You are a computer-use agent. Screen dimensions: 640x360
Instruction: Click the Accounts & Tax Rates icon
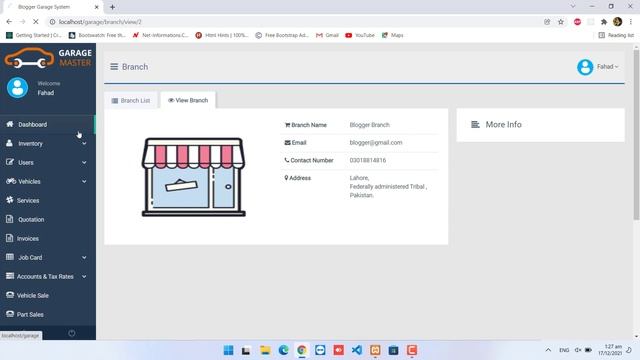[x=10, y=276]
